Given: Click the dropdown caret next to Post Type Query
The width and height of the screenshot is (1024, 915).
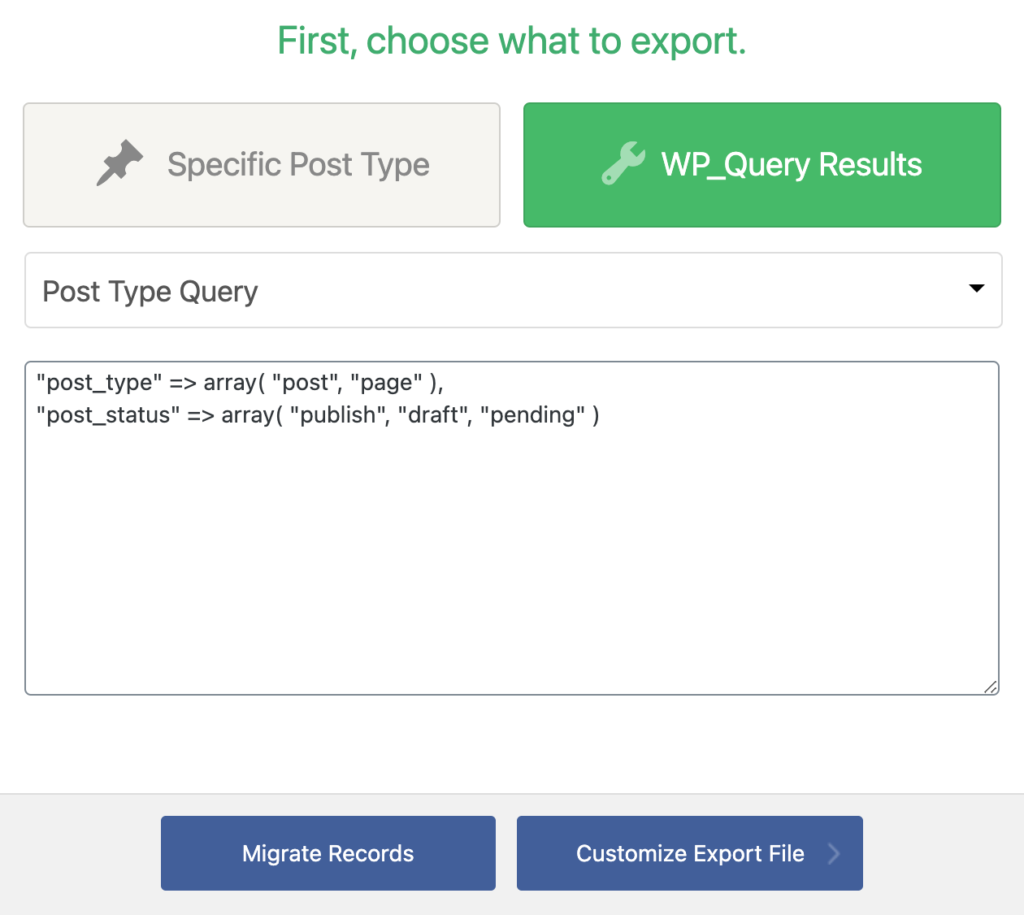Looking at the screenshot, I should 977,289.
